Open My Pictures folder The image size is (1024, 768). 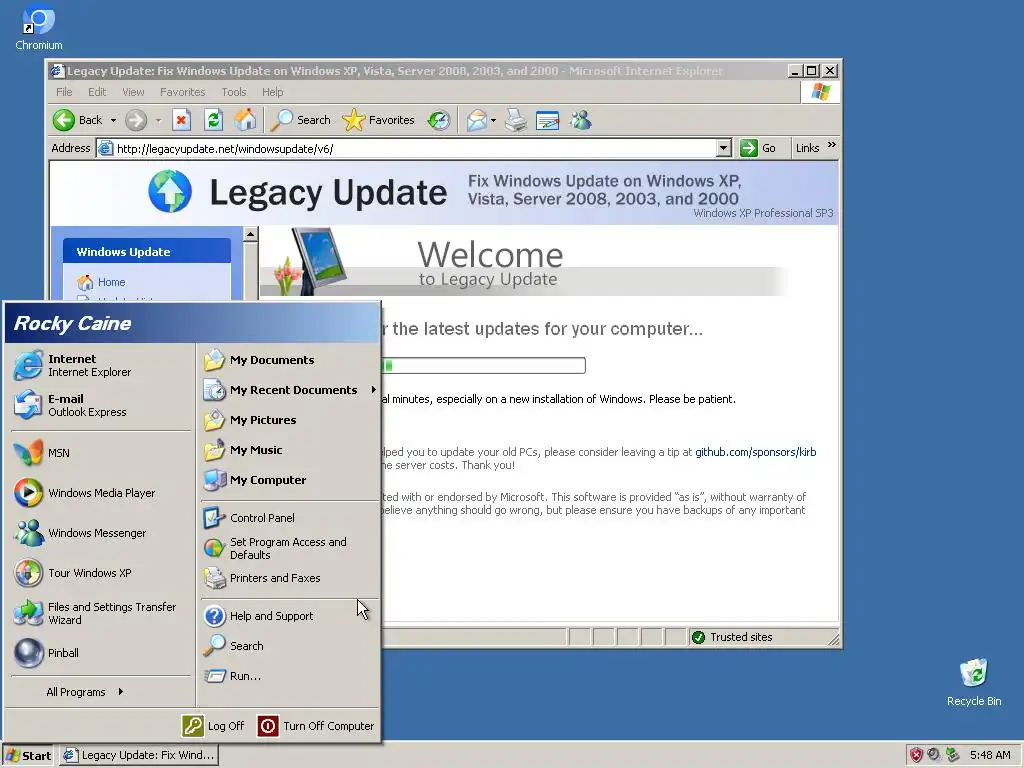pos(289,420)
